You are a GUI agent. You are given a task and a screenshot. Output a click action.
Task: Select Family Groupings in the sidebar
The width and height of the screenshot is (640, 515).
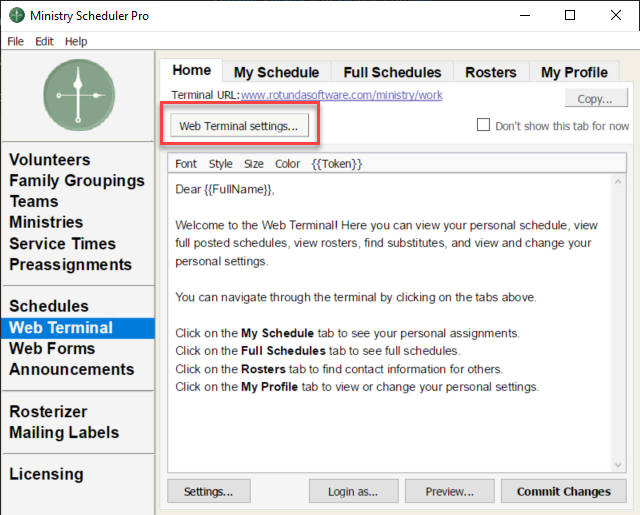(x=77, y=180)
